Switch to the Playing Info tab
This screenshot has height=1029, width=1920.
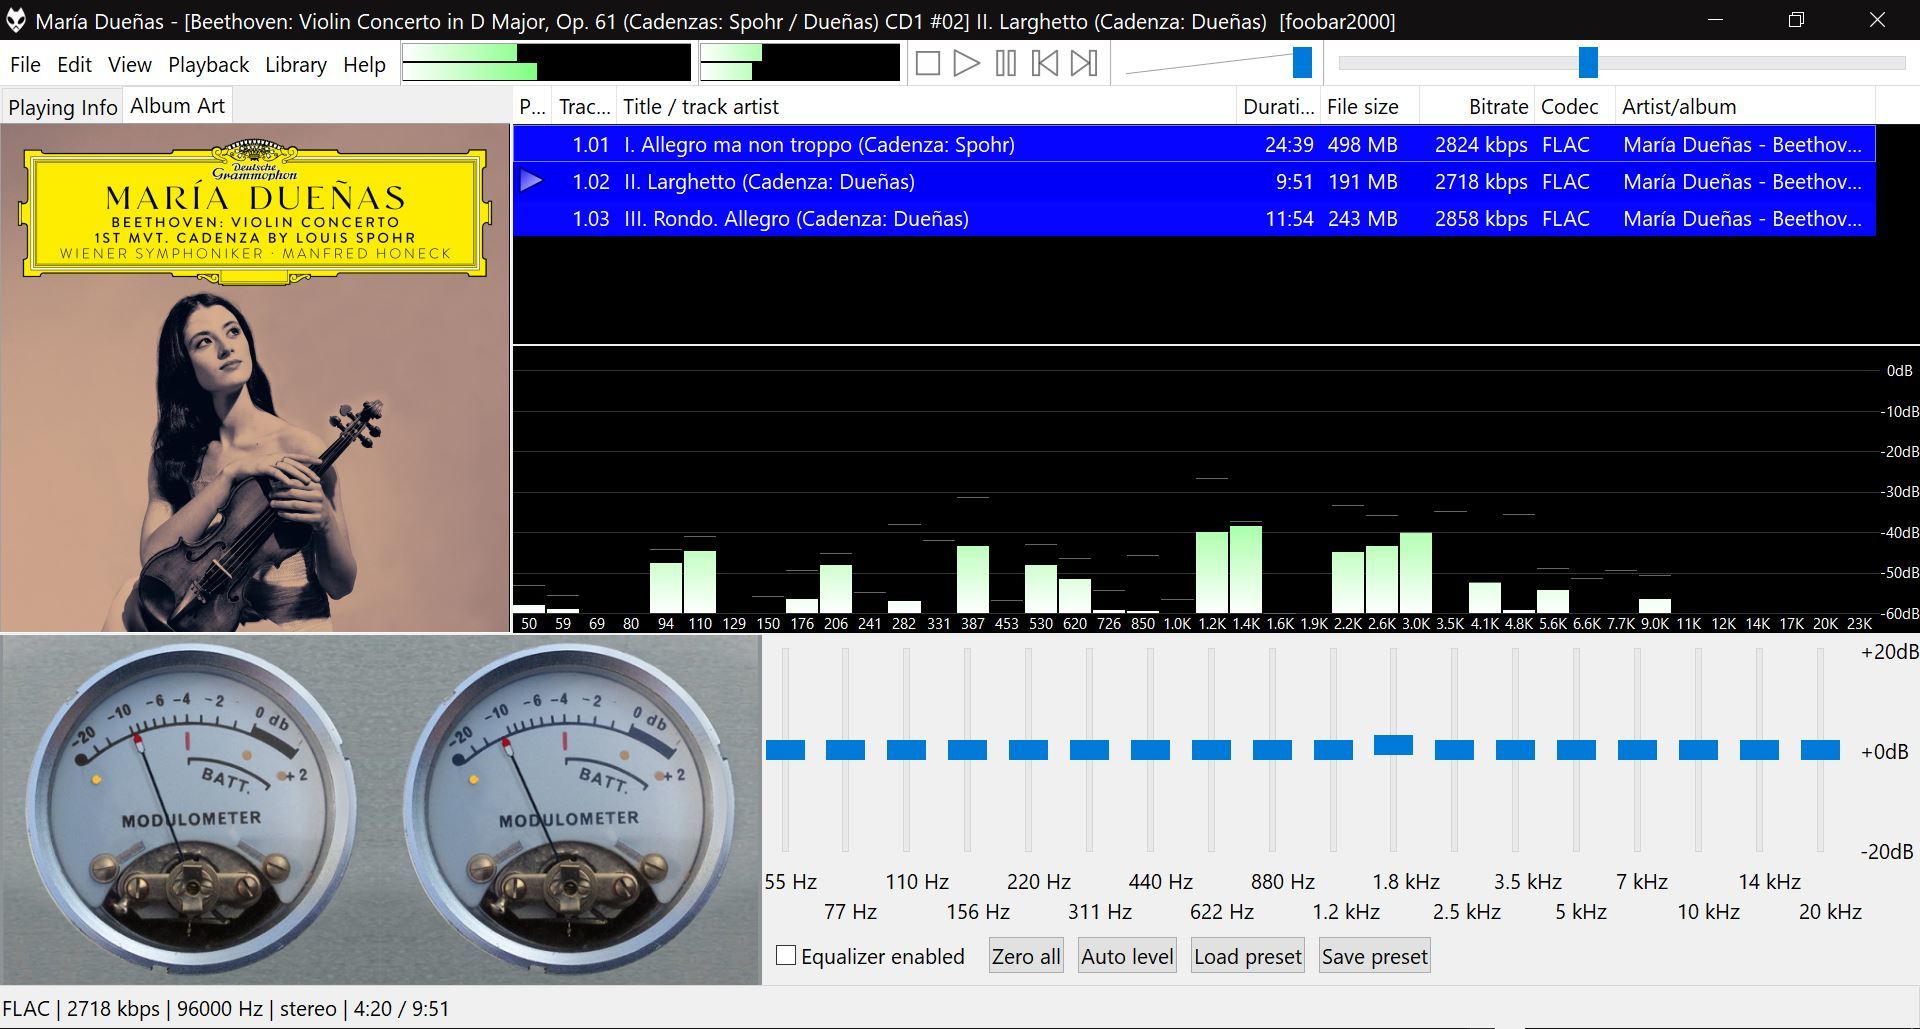click(62, 107)
